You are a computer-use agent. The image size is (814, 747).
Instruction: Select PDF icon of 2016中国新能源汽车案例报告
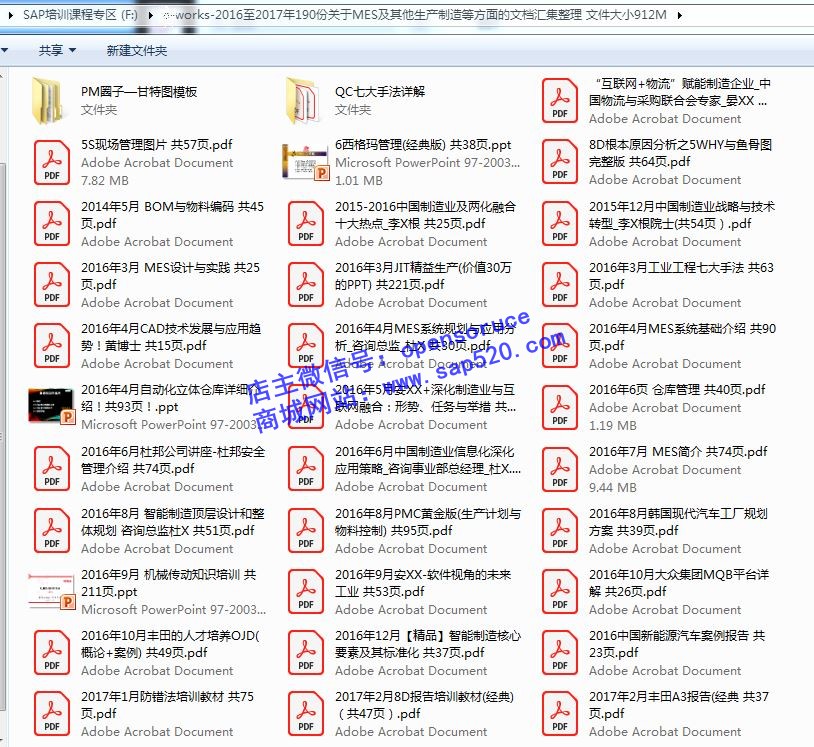[560, 653]
